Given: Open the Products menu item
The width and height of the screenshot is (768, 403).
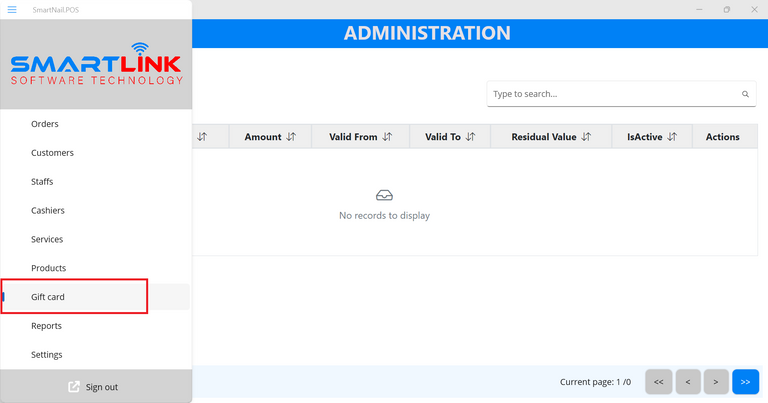Looking at the screenshot, I should click(48, 268).
